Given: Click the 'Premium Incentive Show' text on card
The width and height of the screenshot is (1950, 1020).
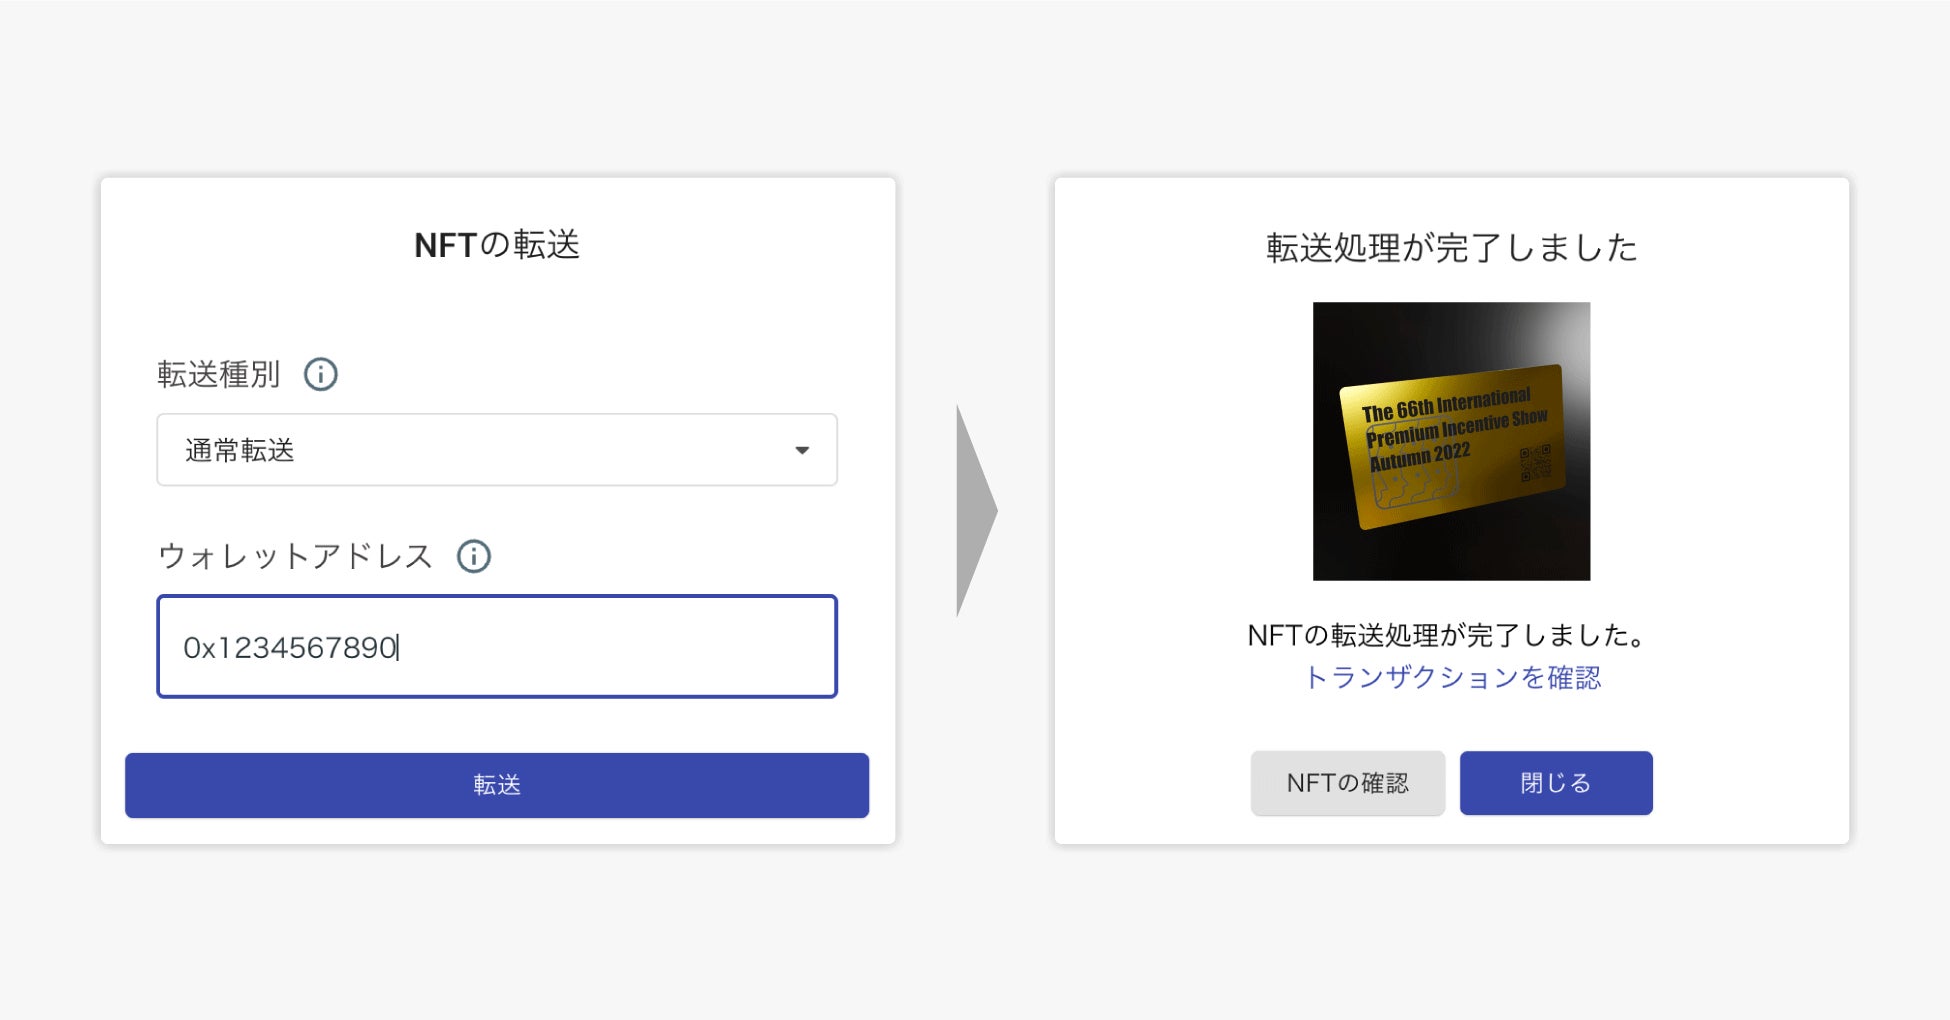Looking at the screenshot, I should [1456, 428].
